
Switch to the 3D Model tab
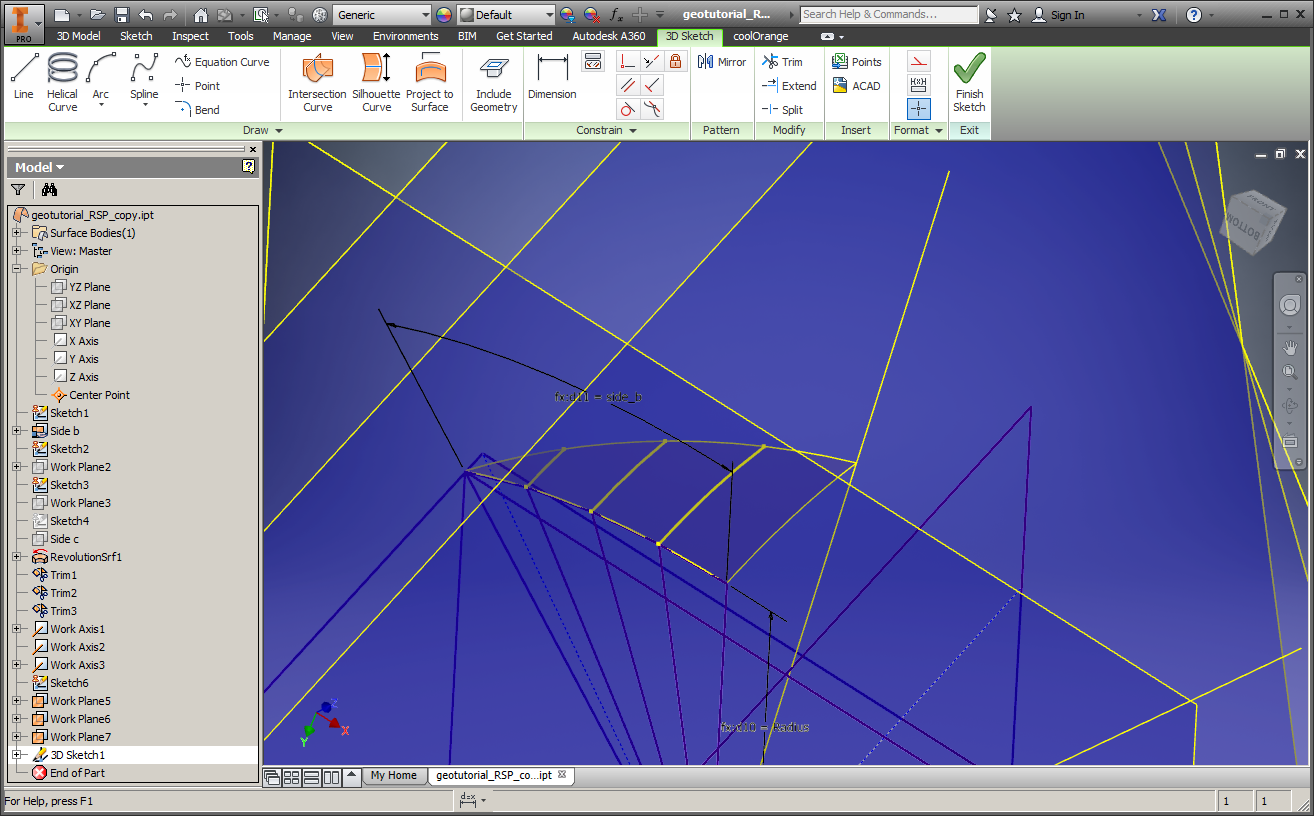coord(78,36)
